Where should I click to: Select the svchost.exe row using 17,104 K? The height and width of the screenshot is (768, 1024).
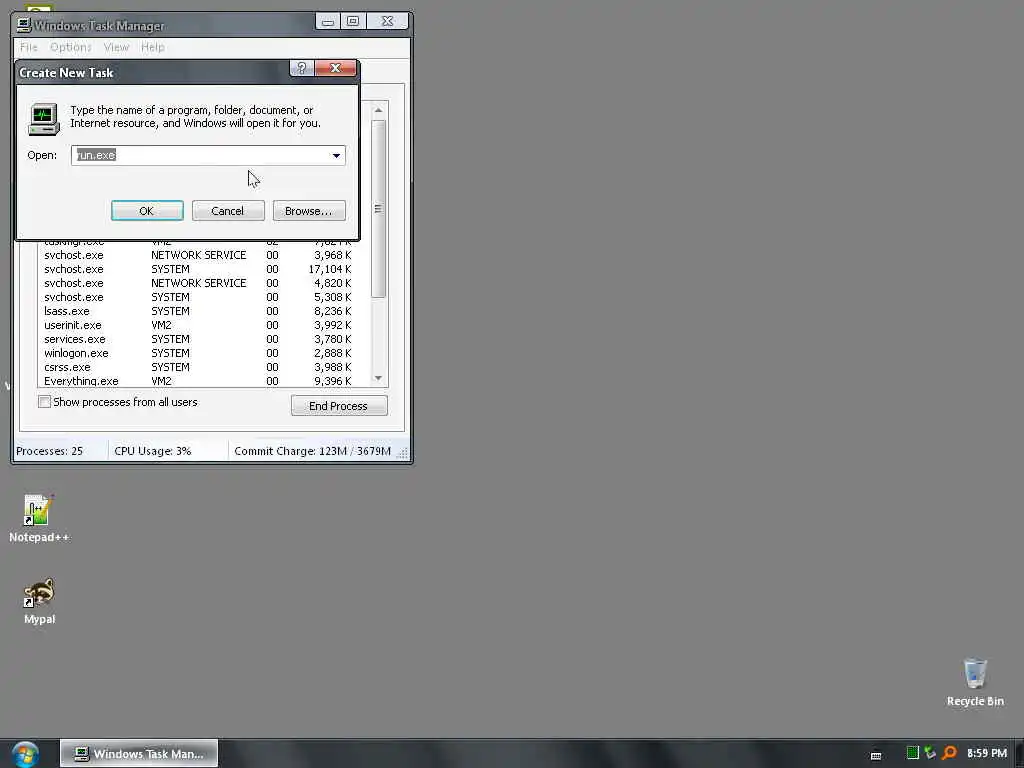coord(199,269)
